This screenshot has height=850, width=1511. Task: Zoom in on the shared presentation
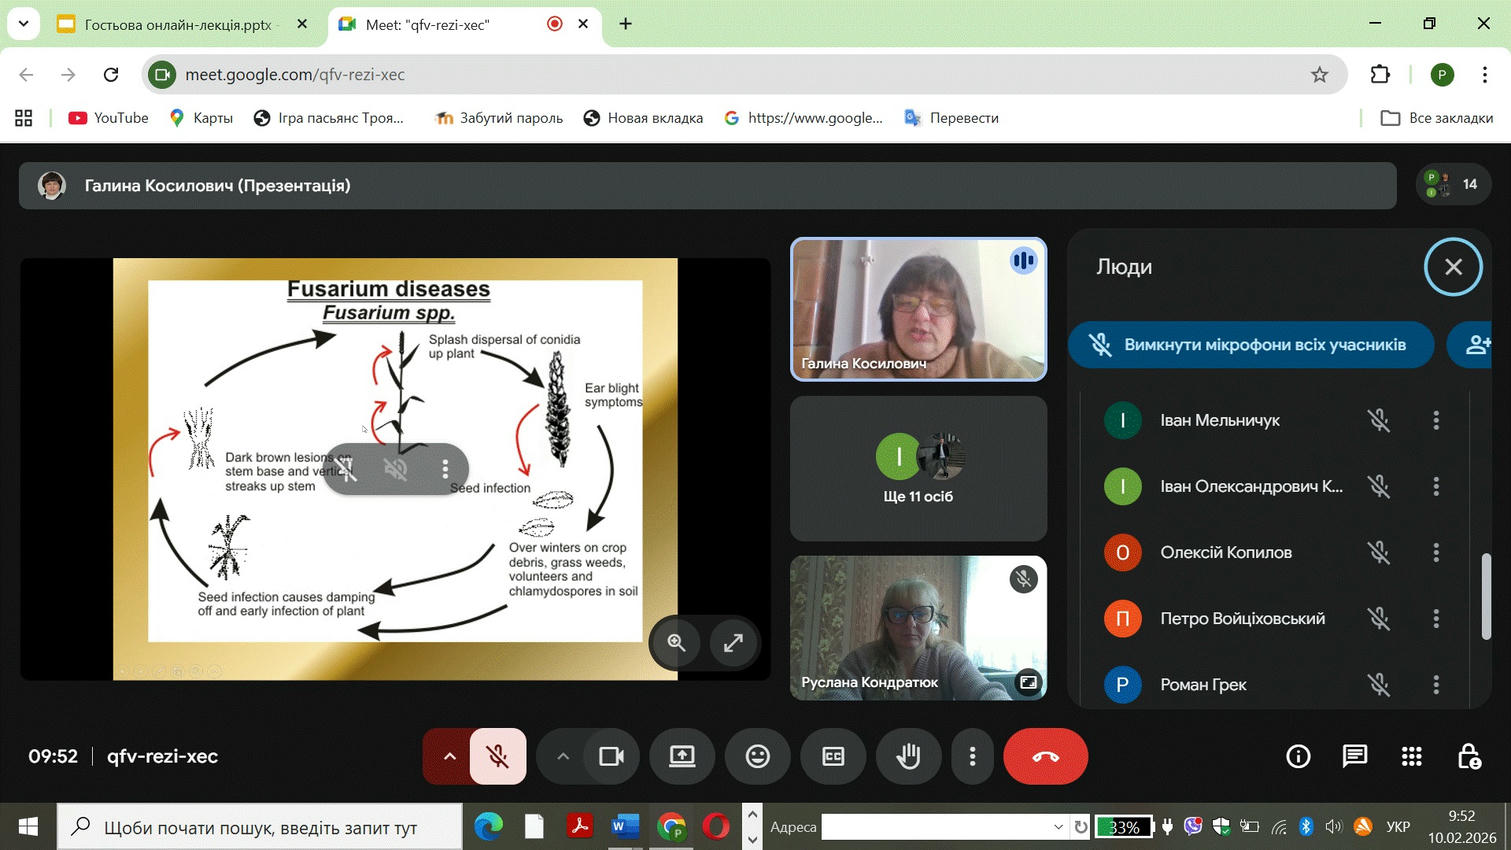pyautogui.click(x=677, y=643)
